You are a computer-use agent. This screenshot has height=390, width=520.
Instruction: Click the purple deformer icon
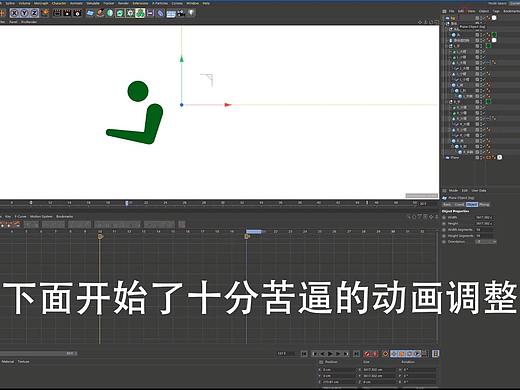[161, 13]
